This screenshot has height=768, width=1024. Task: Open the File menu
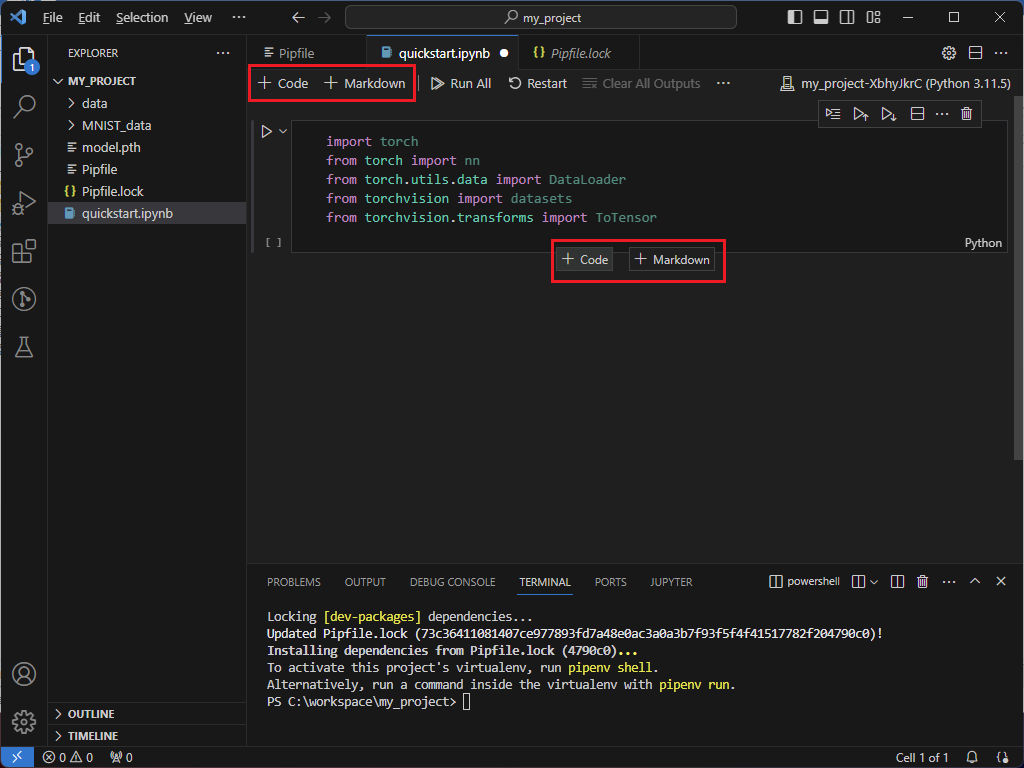tap(52, 18)
